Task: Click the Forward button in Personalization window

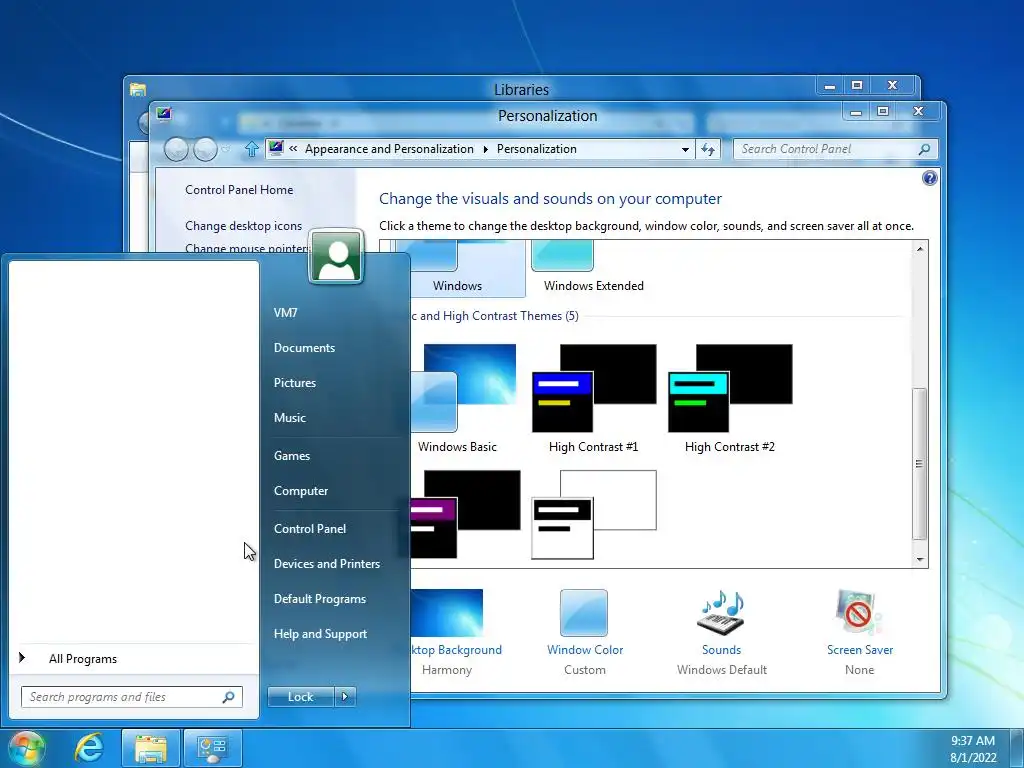Action: (205, 149)
